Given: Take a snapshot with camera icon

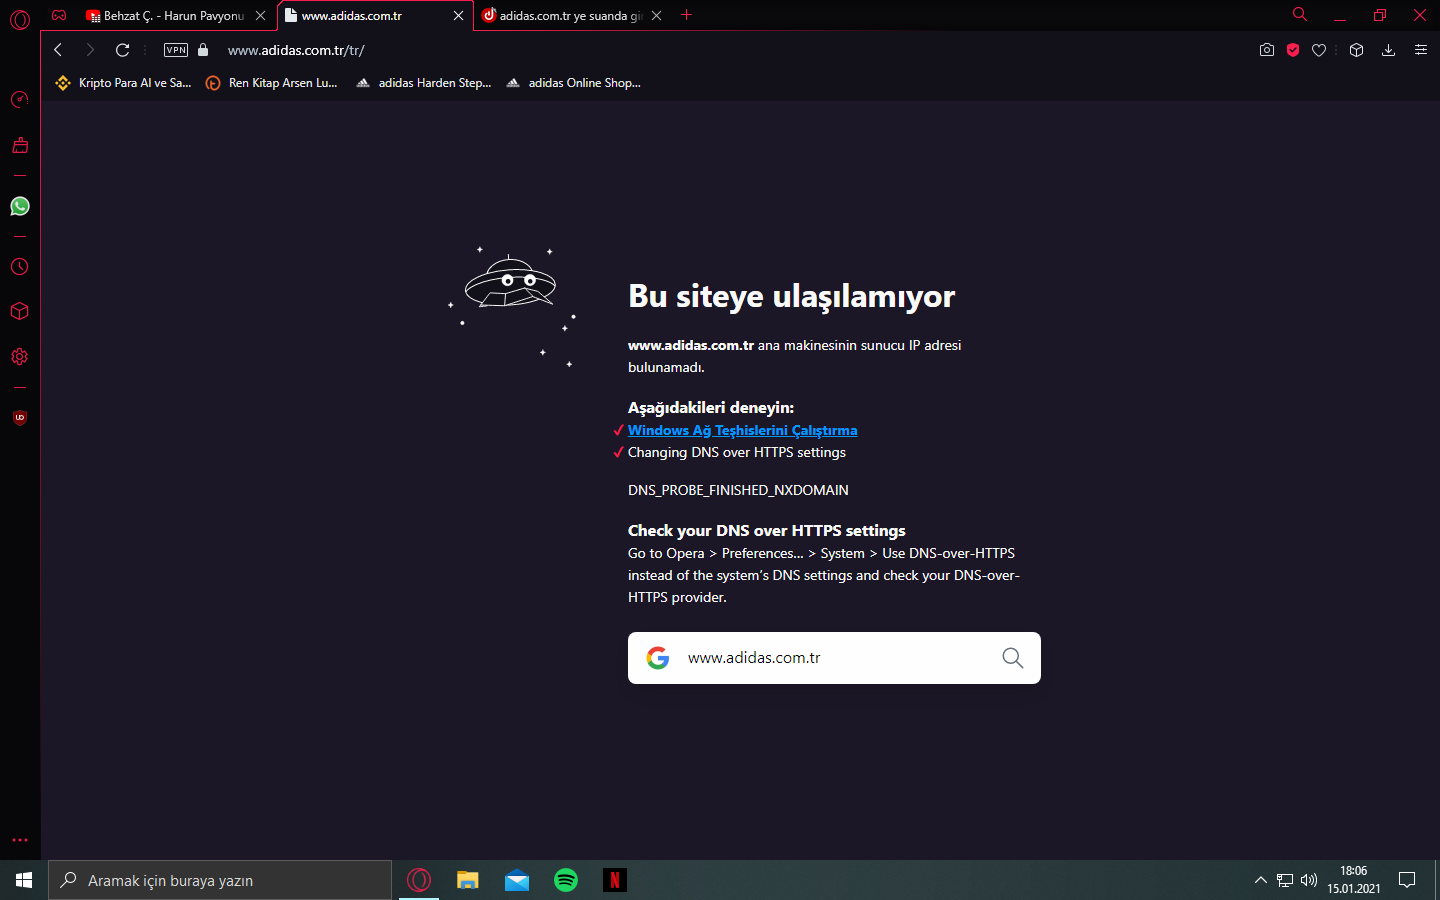Looking at the screenshot, I should click(1267, 50).
